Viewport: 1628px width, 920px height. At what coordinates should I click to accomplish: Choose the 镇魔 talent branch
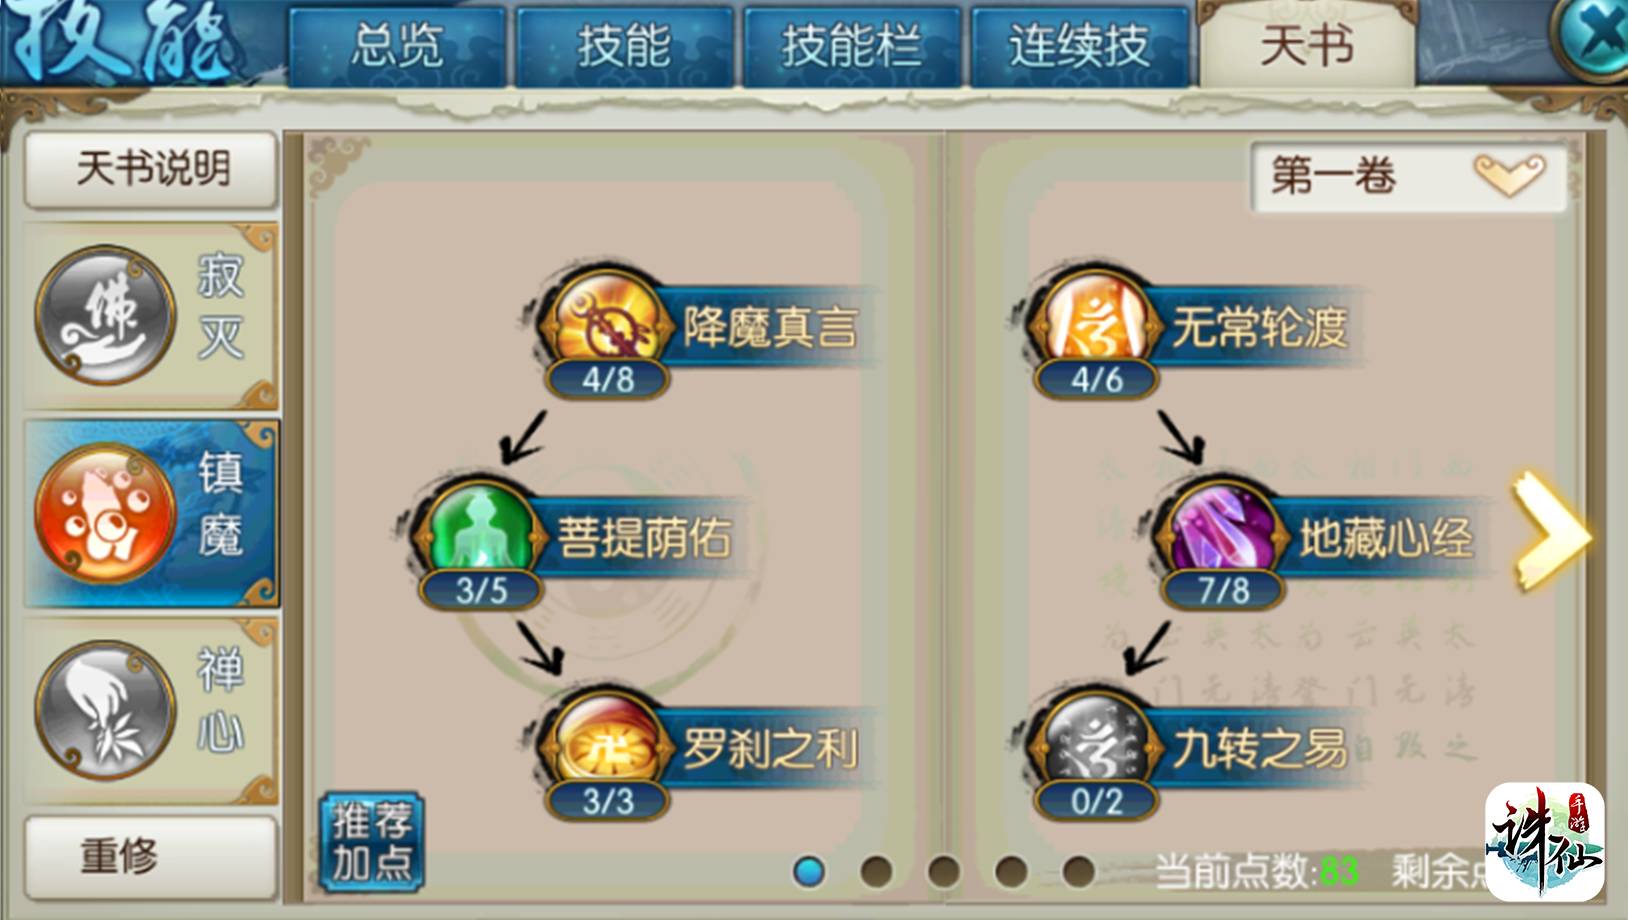click(150, 513)
